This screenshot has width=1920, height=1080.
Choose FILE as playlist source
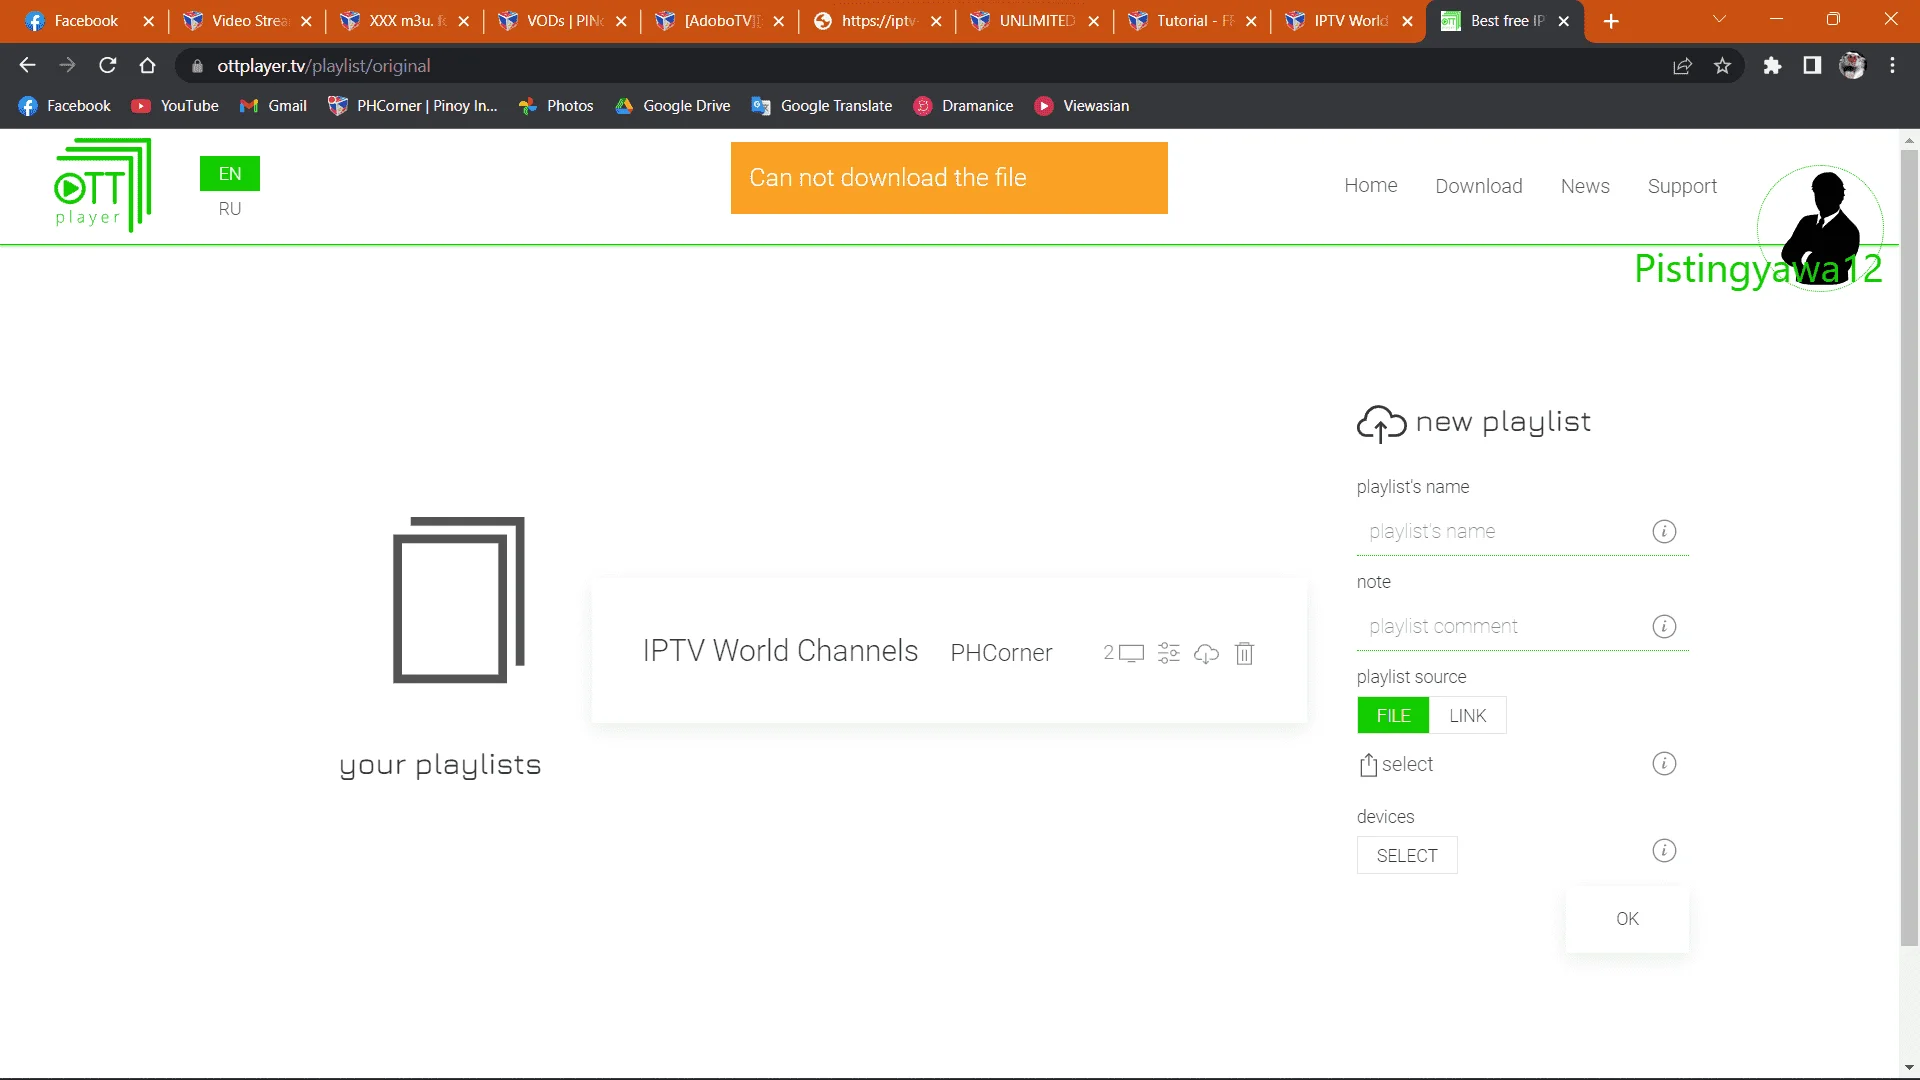pyautogui.click(x=1393, y=716)
